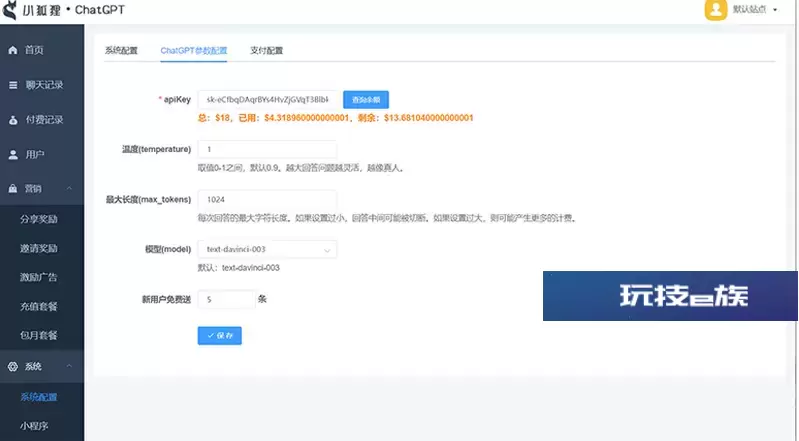This screenshot has width=799, height=441.
Task: Click the 用户 person icon
Action: [x=13, y=154]
